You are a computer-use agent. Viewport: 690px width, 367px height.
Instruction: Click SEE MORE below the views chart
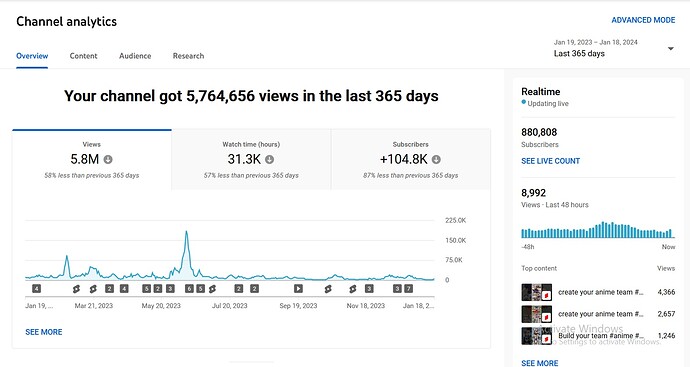44,332
